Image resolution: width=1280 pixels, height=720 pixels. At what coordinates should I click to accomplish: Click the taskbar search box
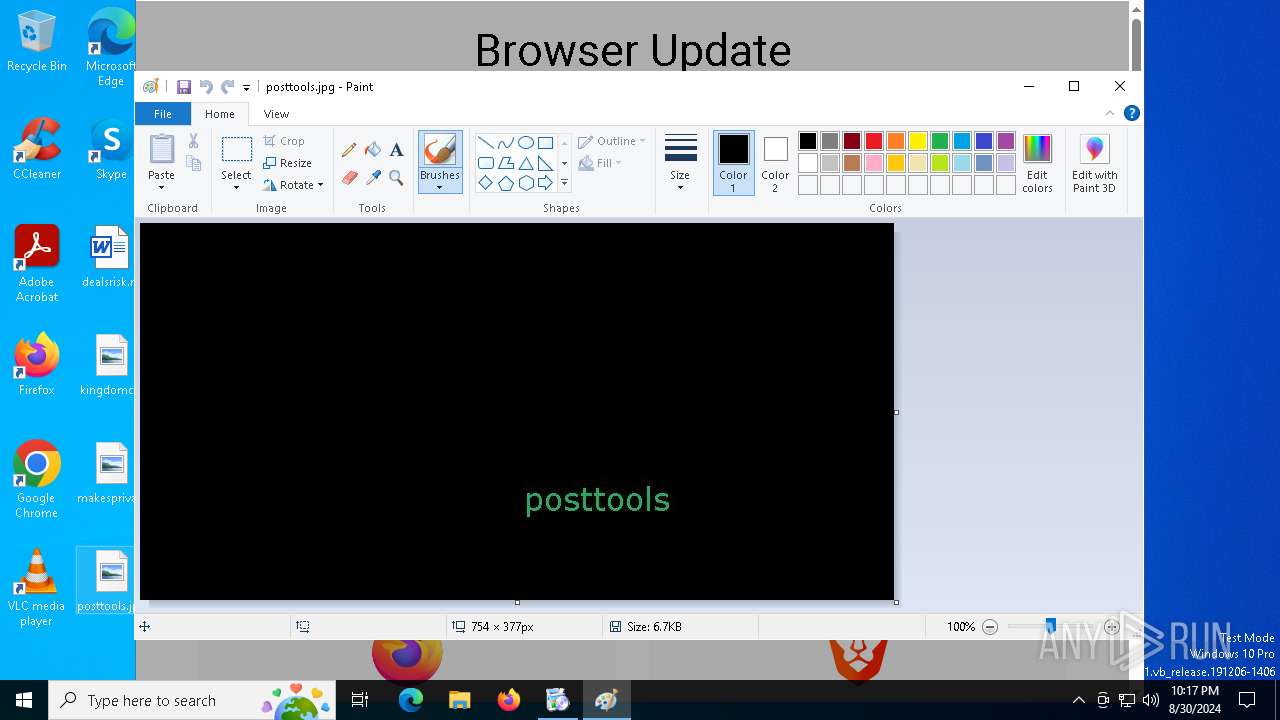click(190, 700)
